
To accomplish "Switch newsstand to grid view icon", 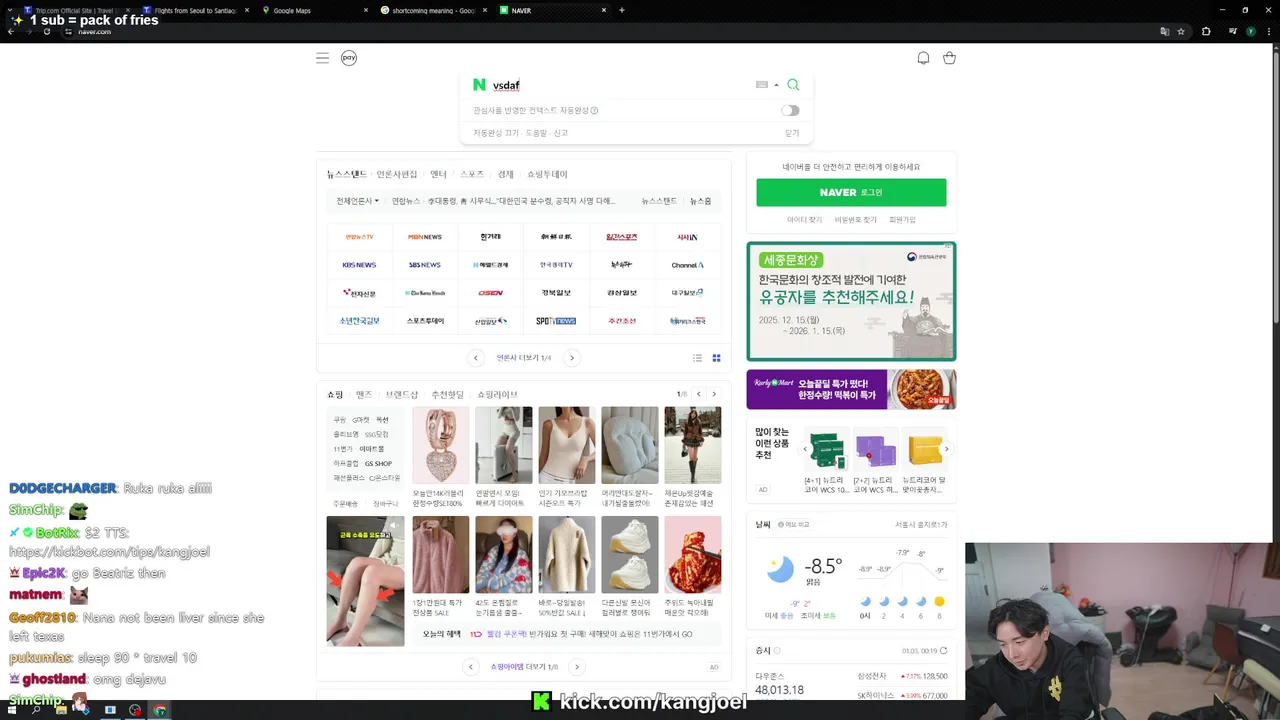I will coord(716,358).
